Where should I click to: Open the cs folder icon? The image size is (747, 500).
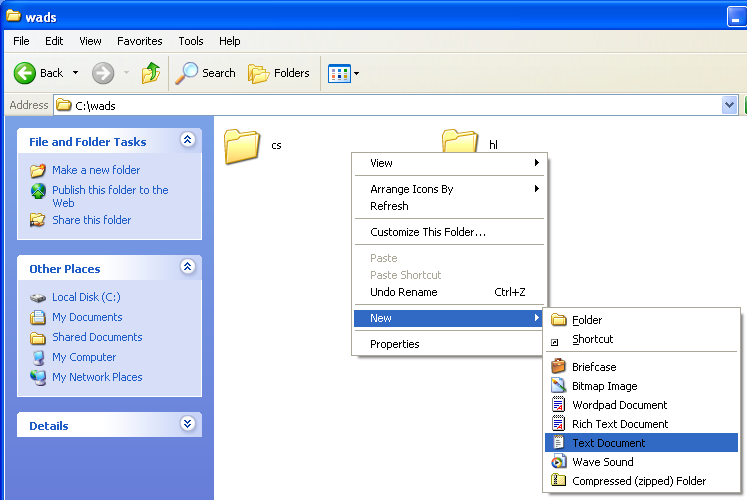[x=242, y=146]
